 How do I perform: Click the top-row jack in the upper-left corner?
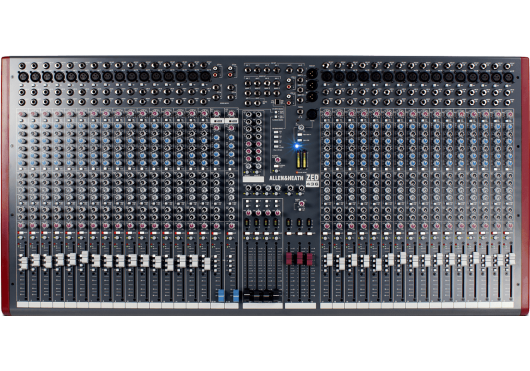(22, 66)
